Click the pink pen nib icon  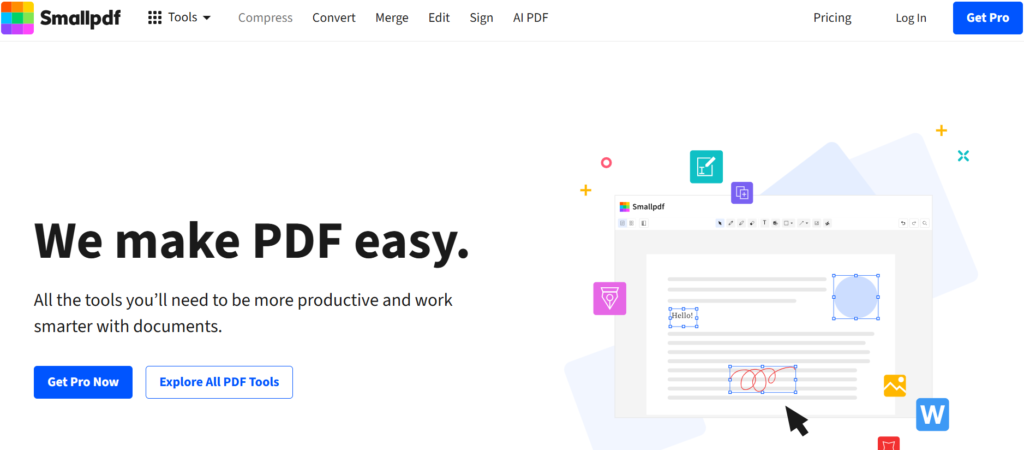click(x=609, y=298)
